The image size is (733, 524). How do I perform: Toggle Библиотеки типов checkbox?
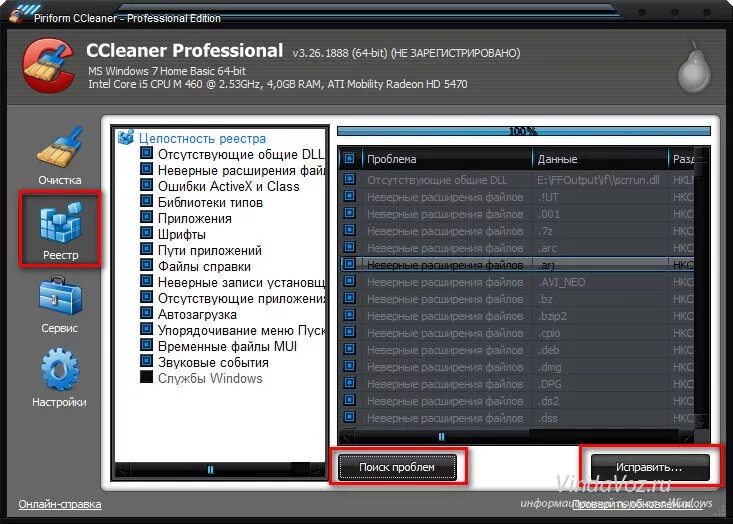point(146,201)
